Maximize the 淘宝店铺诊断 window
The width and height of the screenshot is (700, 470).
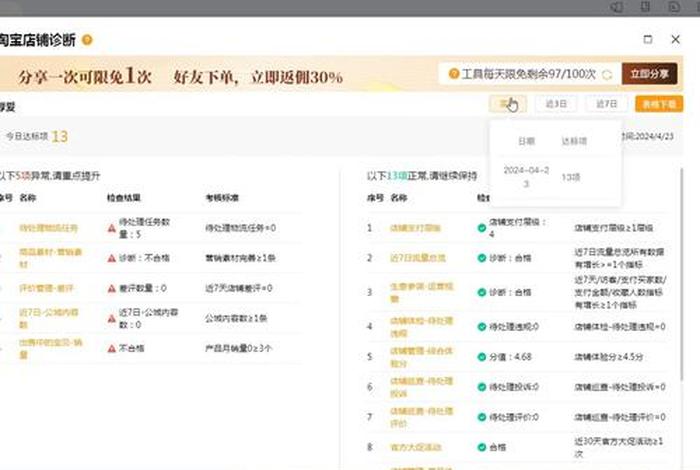(x=648, y=39)
